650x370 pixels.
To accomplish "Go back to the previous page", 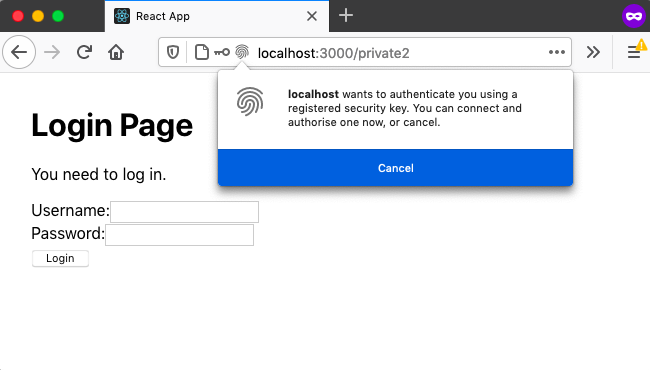I will click(19, 52).
